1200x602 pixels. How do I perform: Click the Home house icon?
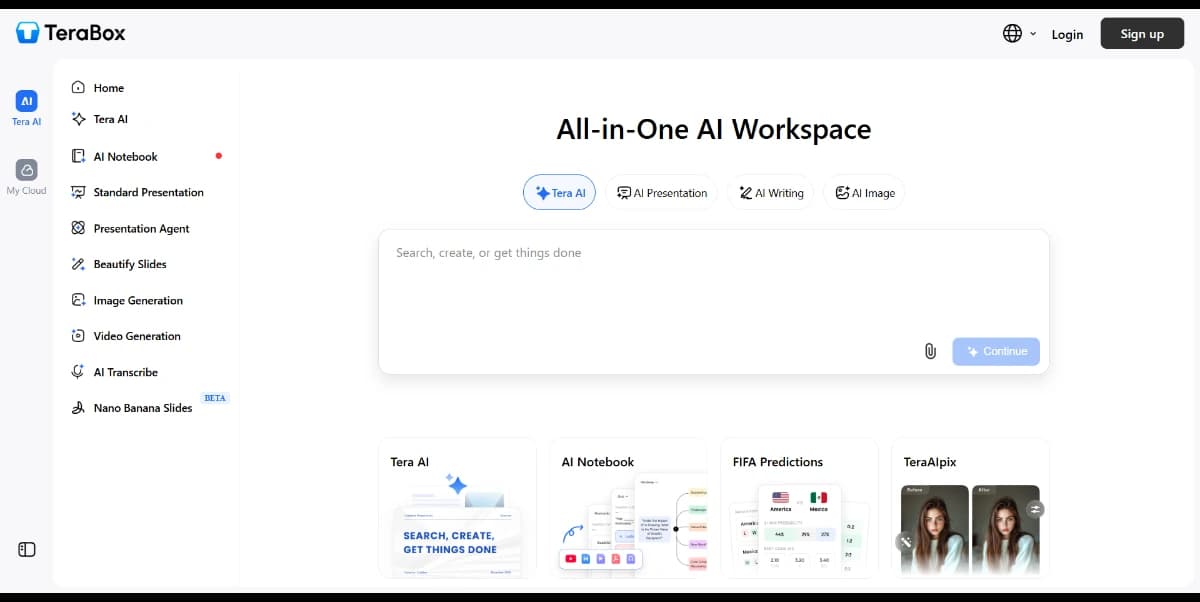coord(78,88)
